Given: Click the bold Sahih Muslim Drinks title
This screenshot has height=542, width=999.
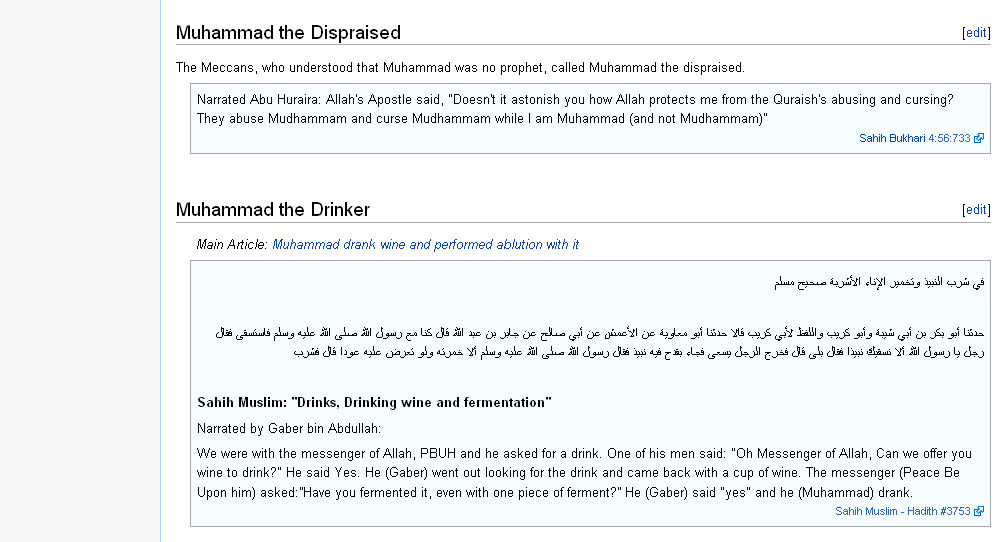Looking at the screenshot, I should (x=374, y=403).
